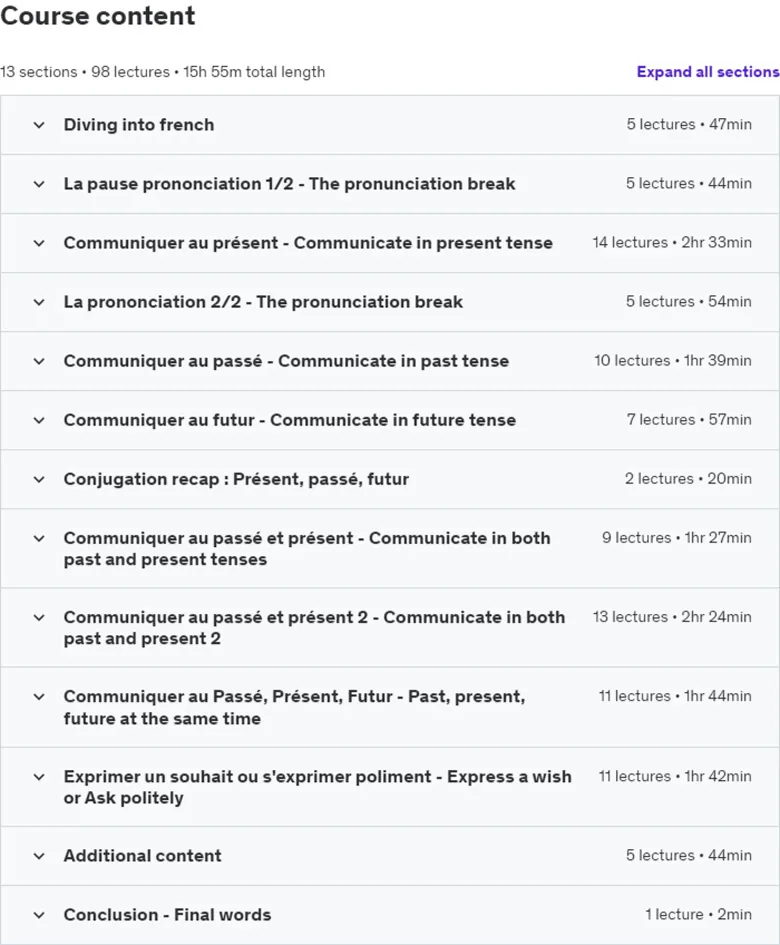Open Conjugation recap section chevron

(x=39, y=479)
